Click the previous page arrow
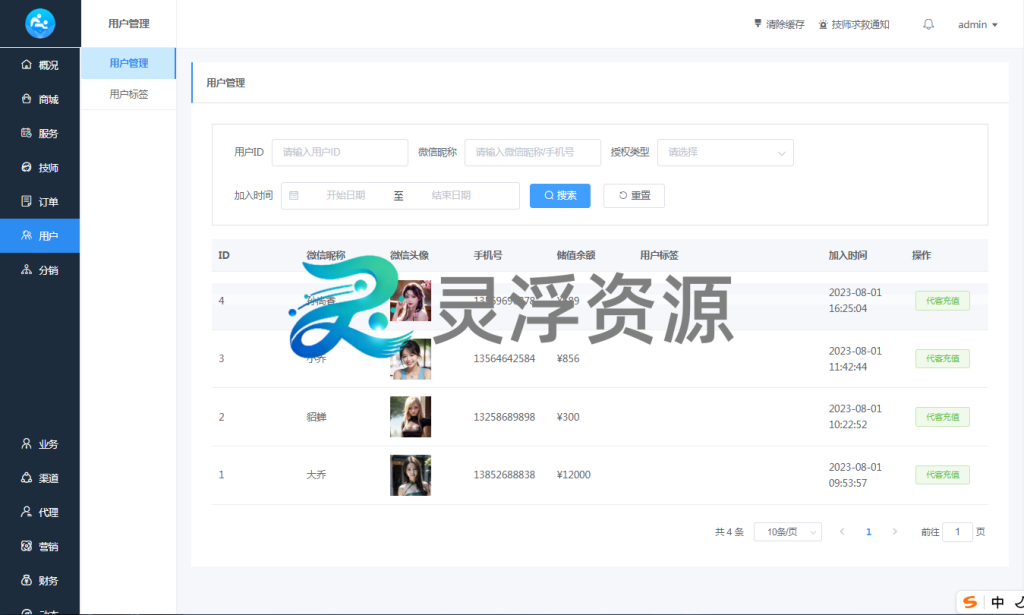Screen dimensions: 1024x615 point(842,532)
